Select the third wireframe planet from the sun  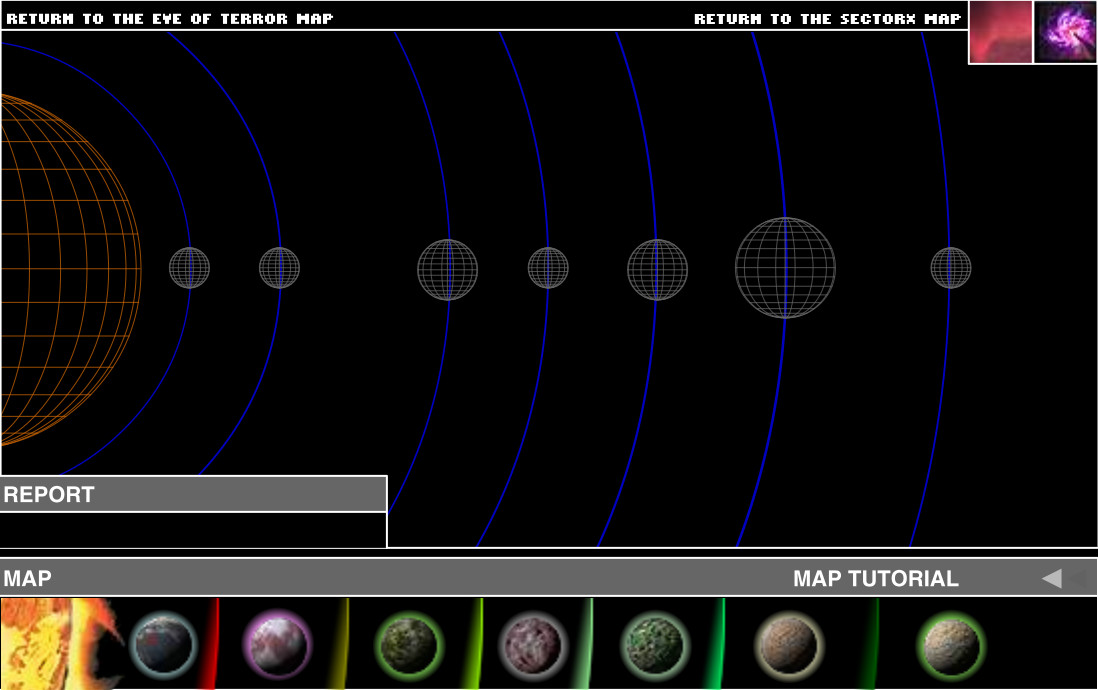[x=447, y=269]
